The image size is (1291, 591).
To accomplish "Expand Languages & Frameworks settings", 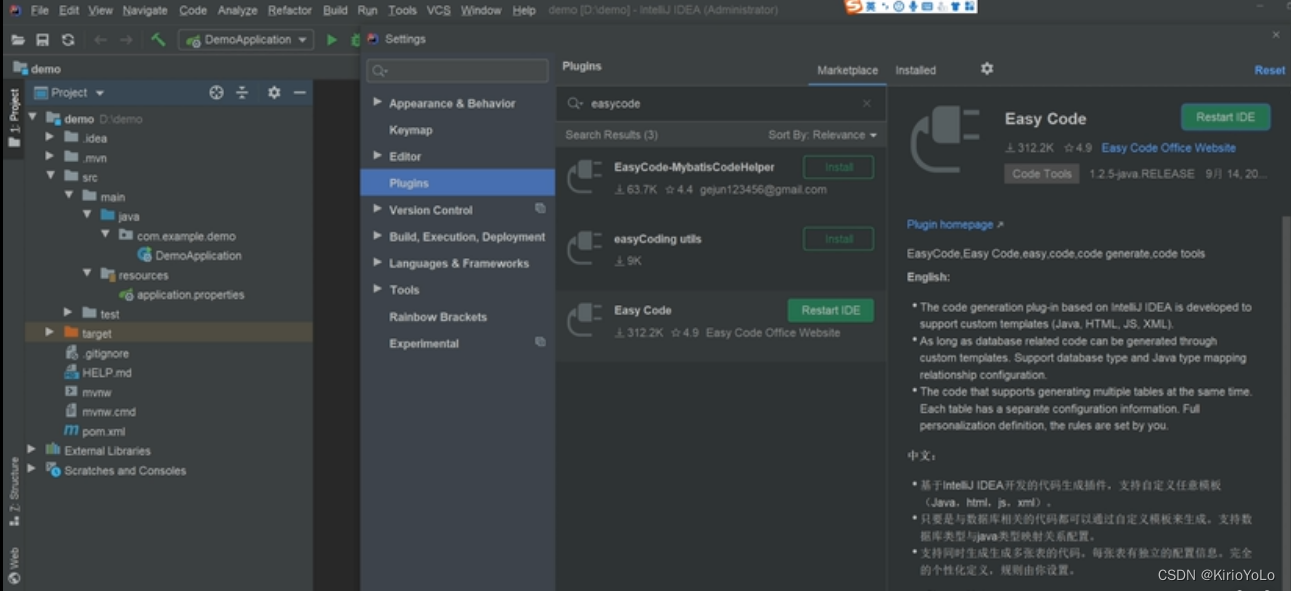I will (x=377, y=262).
